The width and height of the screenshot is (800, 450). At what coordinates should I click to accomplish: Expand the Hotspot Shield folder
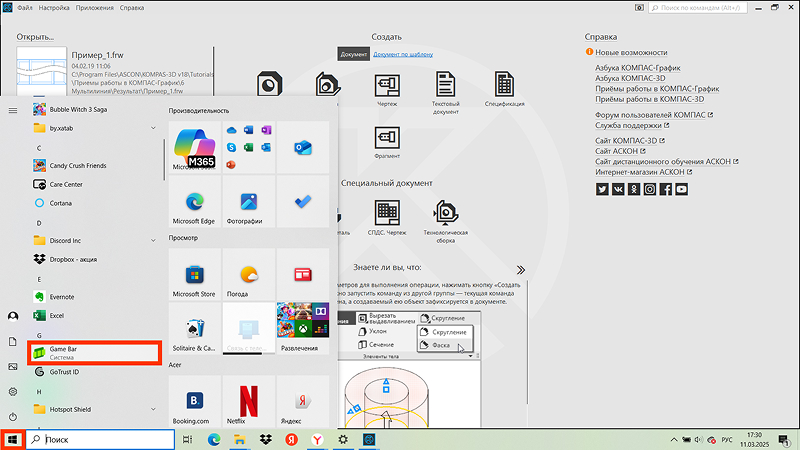click(x=153, y=409)
